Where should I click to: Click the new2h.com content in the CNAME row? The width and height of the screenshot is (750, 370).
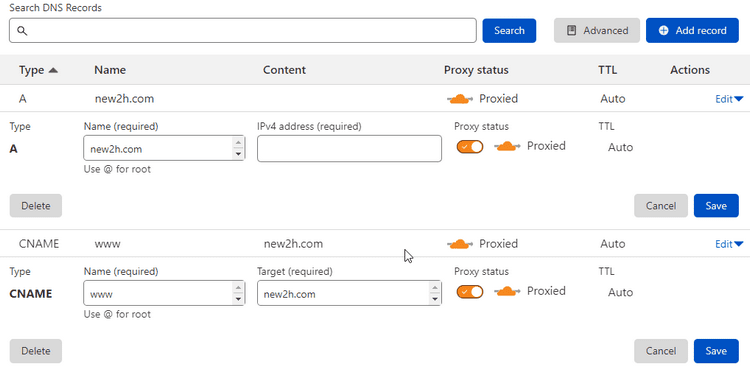pyautogui.click(x=293, y=244)
